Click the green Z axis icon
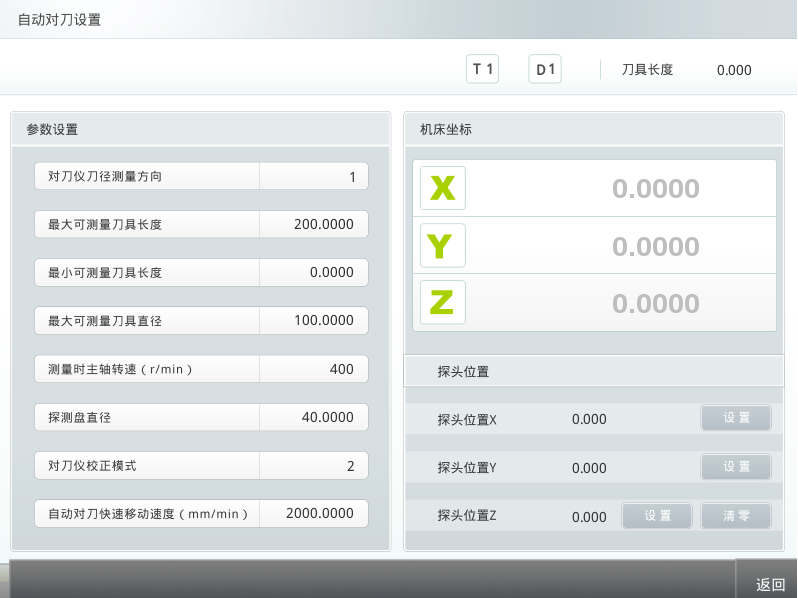Screen dimensions: 798x598 [442, 302]
